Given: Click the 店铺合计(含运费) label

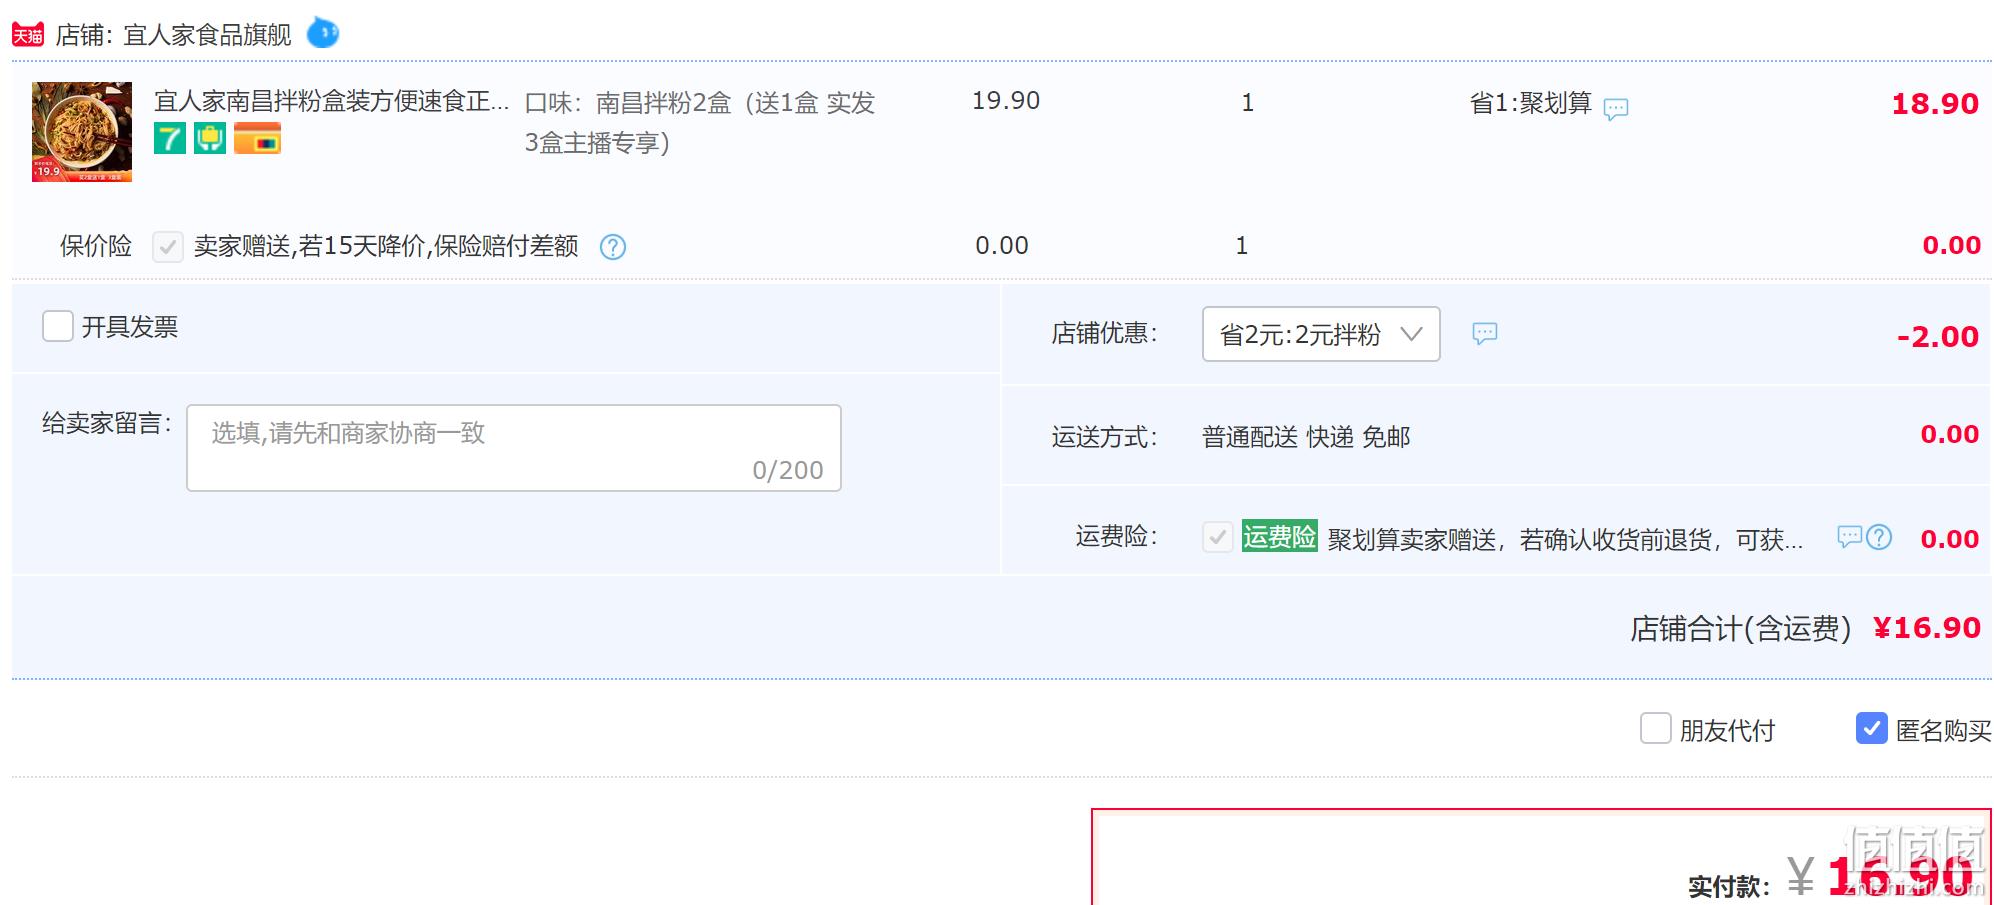Looking at the screenshot, I should coord(1741,629).
